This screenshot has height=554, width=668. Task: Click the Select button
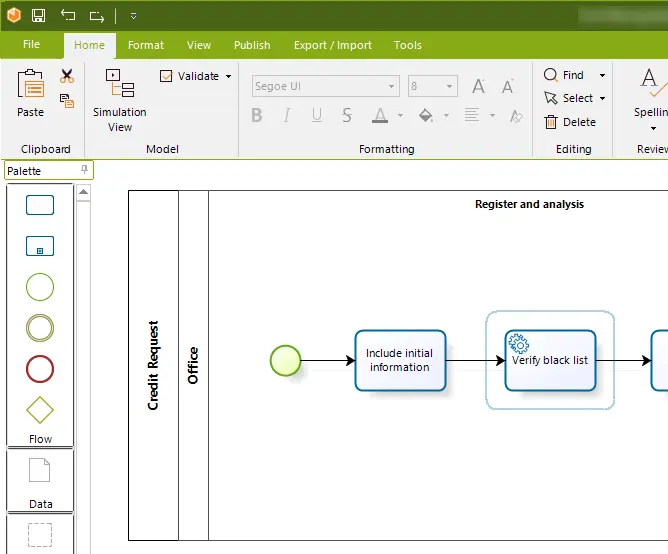tap(568, 98)
